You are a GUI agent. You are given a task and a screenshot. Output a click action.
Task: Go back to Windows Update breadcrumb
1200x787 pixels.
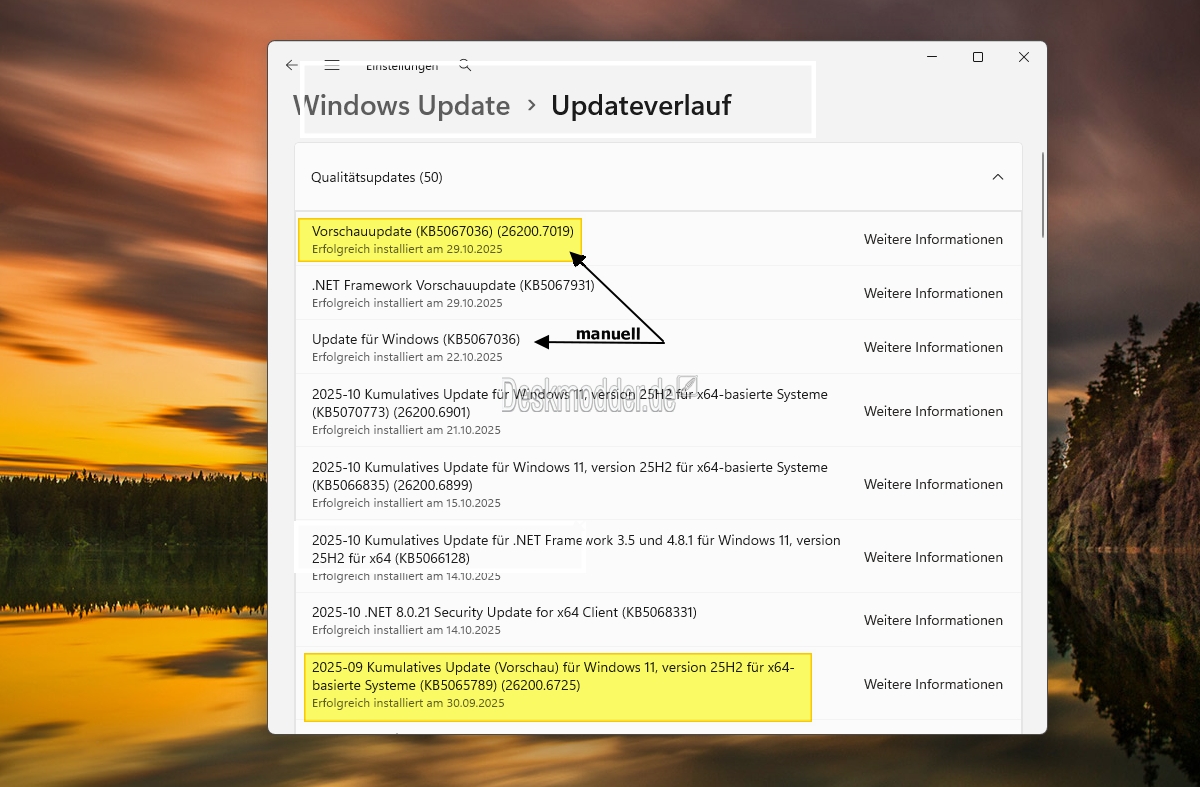click(x=402, y=105)
